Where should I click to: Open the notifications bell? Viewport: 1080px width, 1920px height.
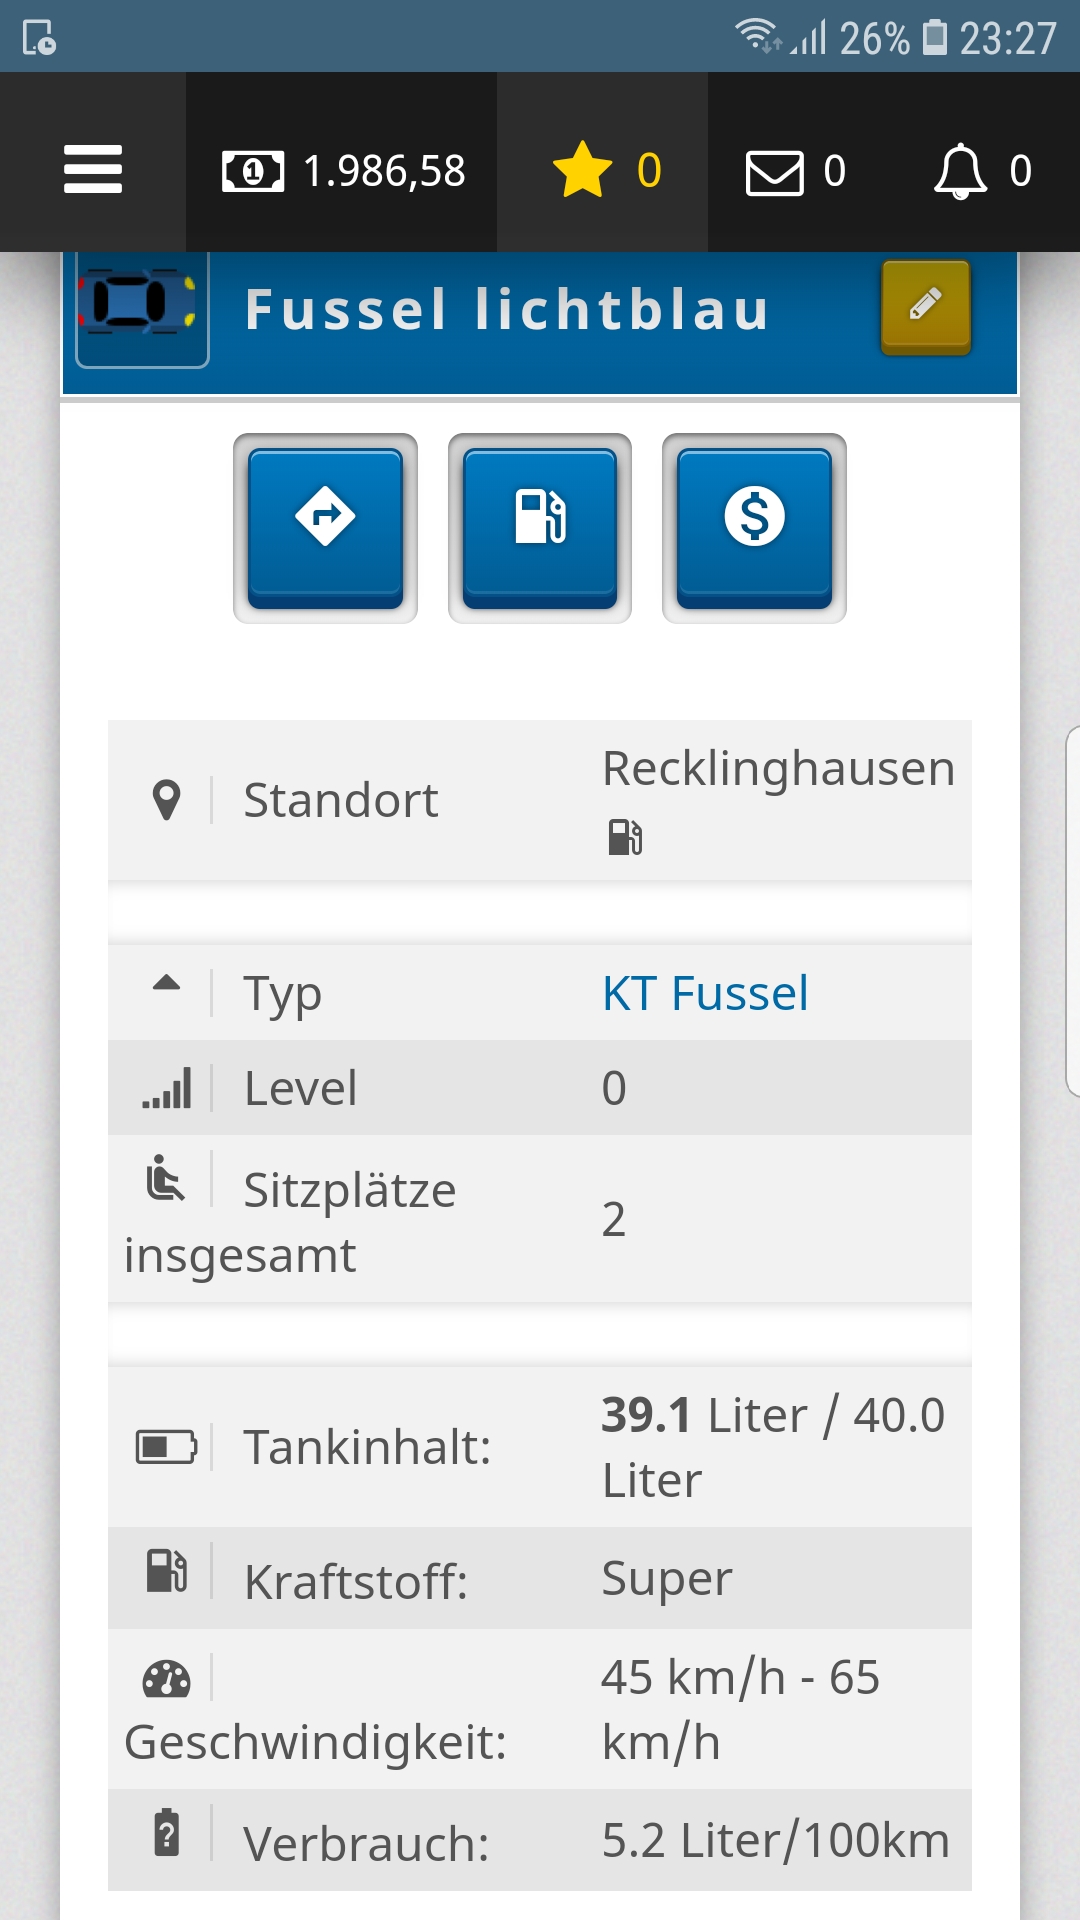(981, 172)
